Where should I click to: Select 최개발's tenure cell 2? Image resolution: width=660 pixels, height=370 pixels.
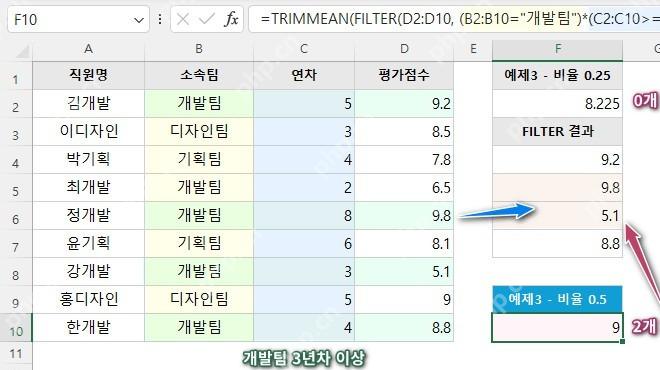303,187
